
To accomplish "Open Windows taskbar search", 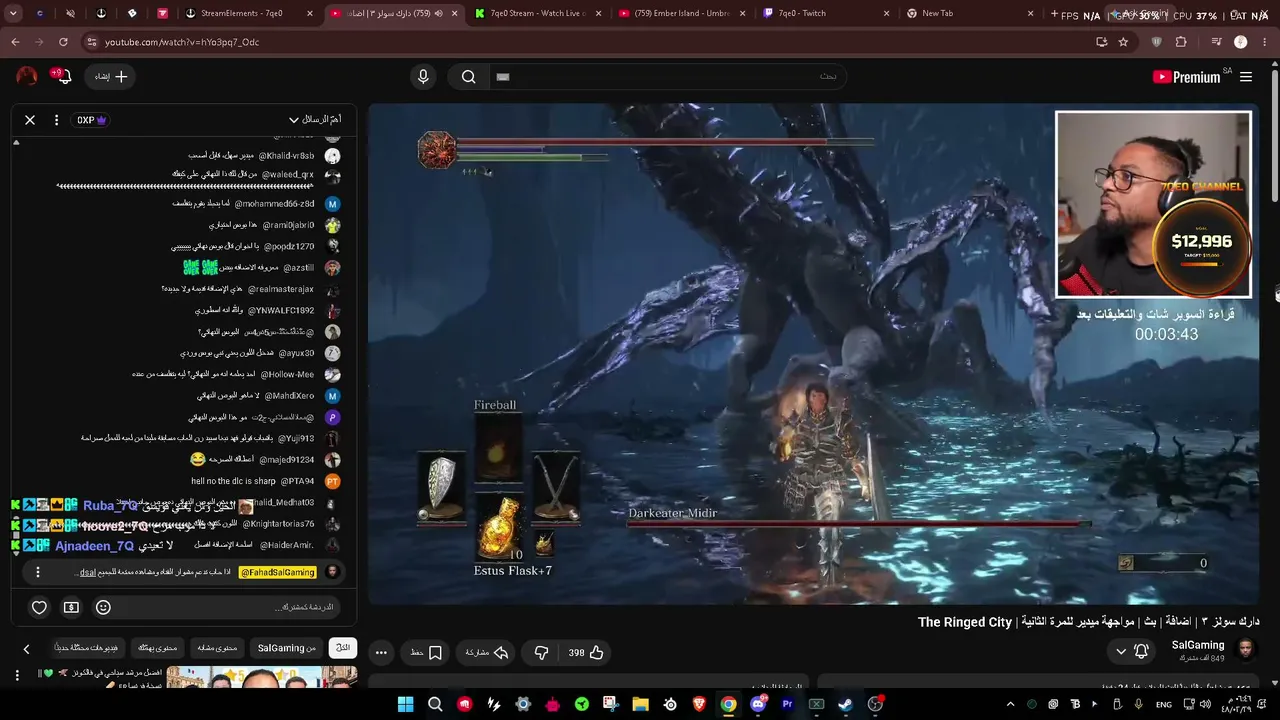I will point(435,704).
